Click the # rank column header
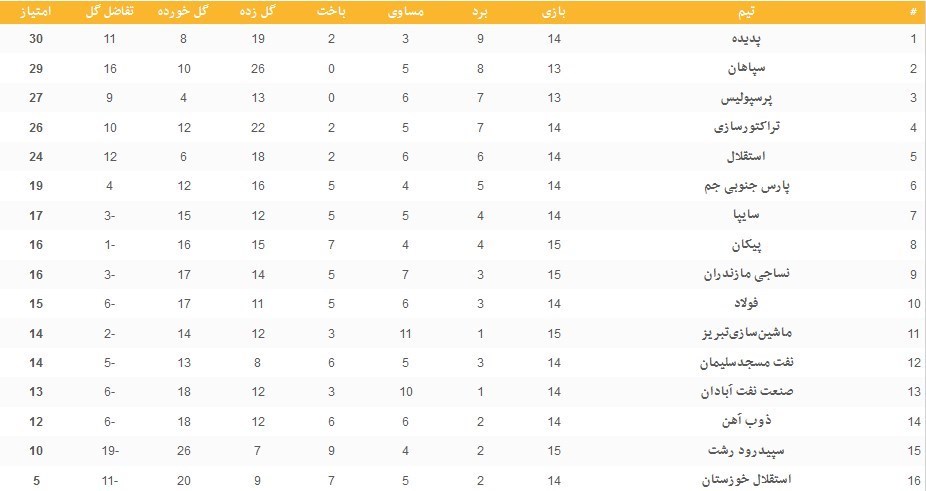926x491 pixels. tap(912, 12)
